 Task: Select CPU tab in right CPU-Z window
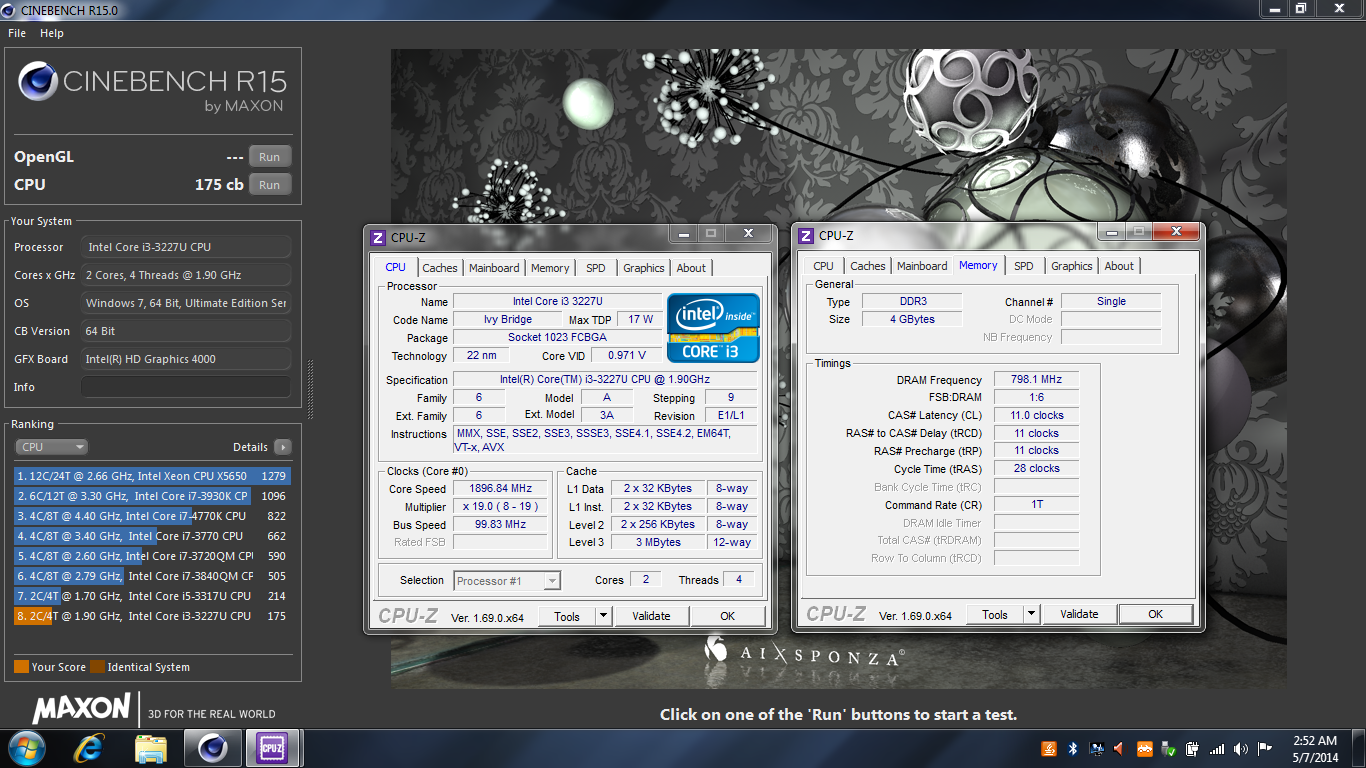click(824, 266)
